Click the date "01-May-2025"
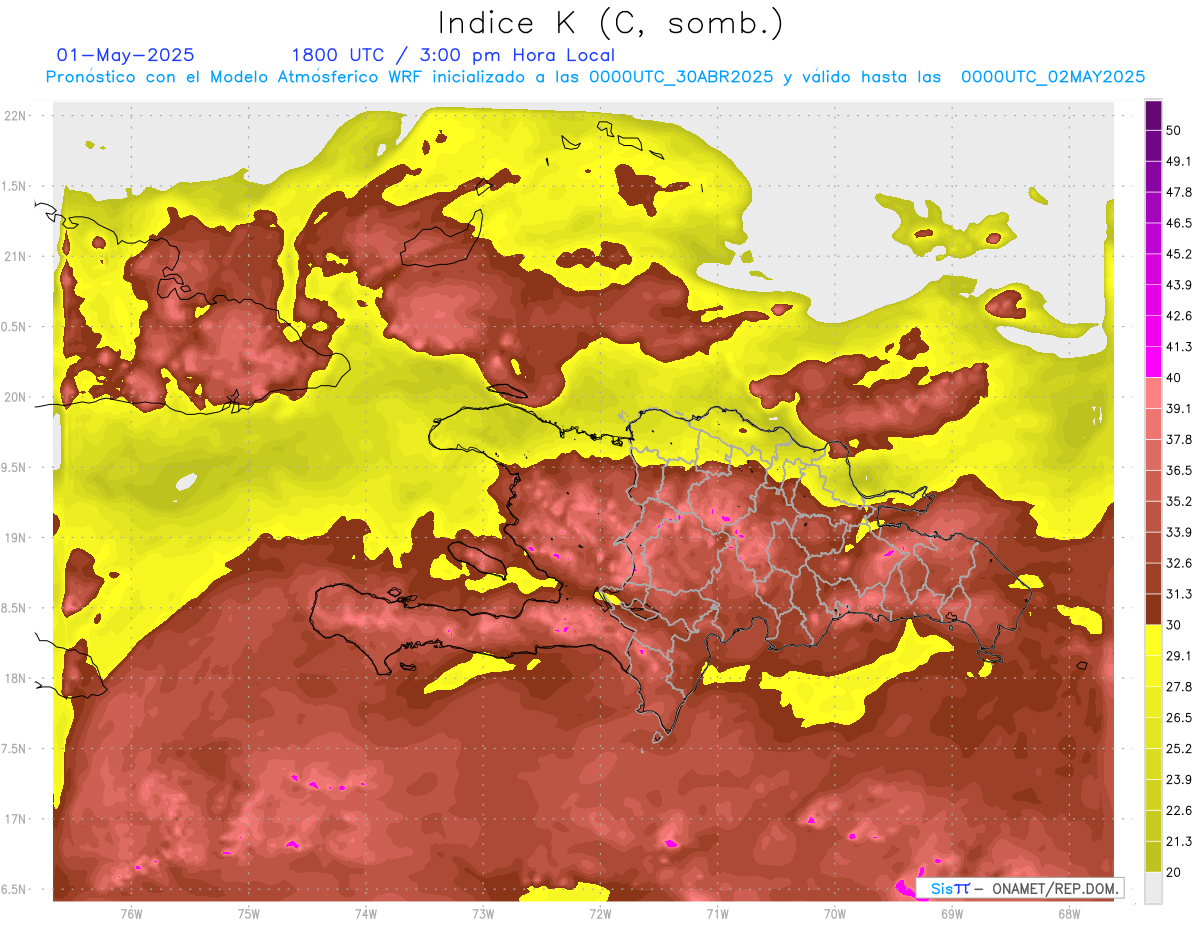This screenshot has height=927, width=1200. click(126, 55)
